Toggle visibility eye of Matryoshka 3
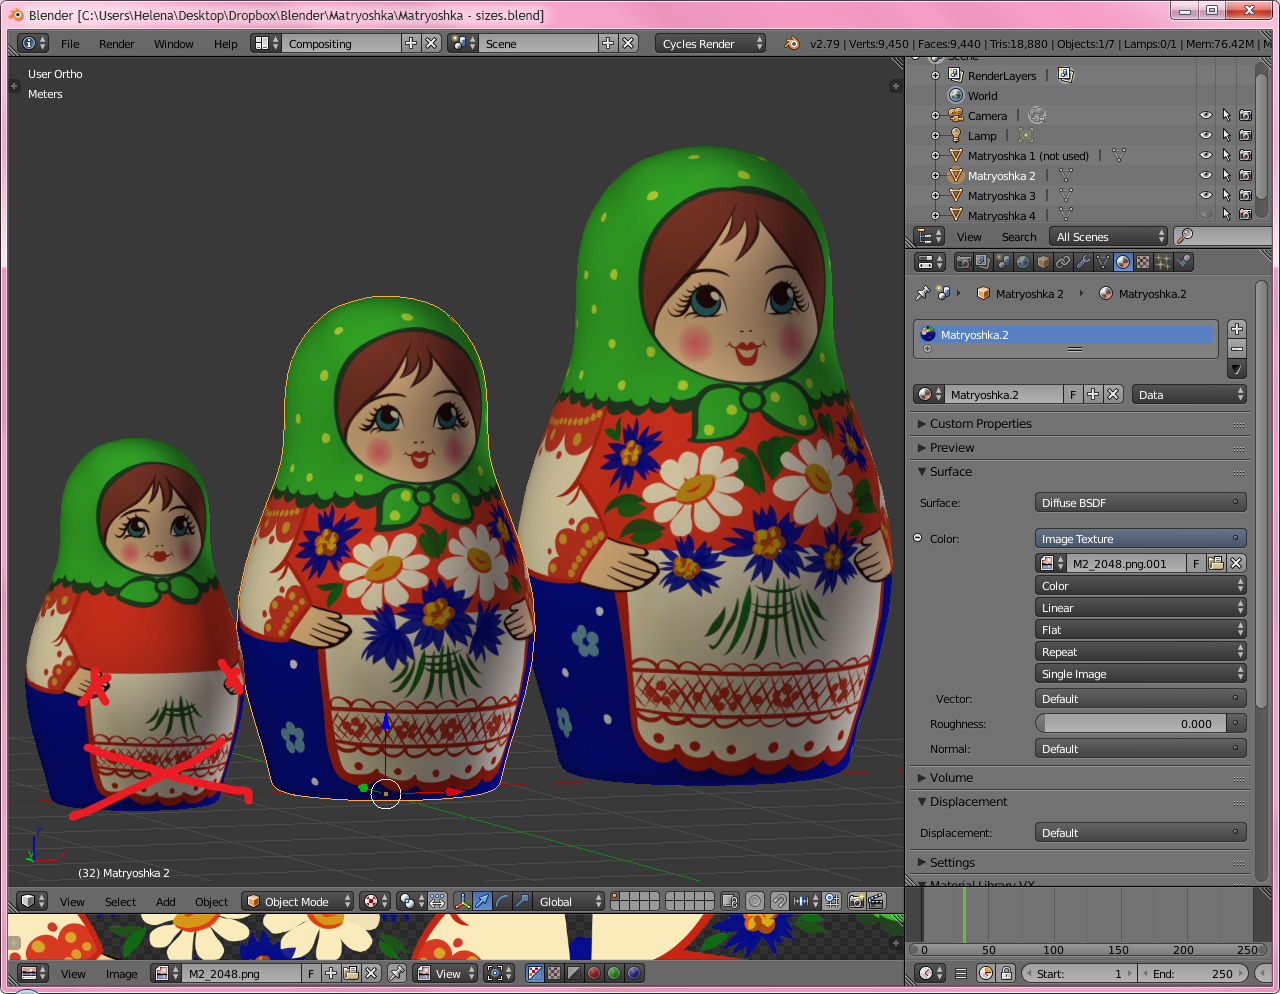This screenshot has height=994, width=1280. (x=1206, y=195)
